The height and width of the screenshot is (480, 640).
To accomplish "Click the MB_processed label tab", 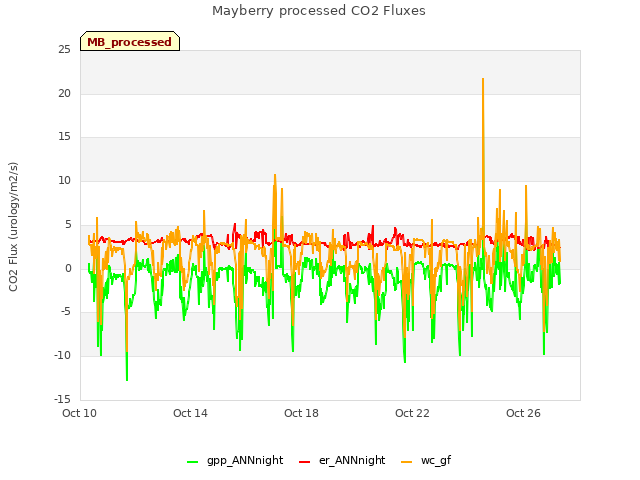I will pos(130,41).
